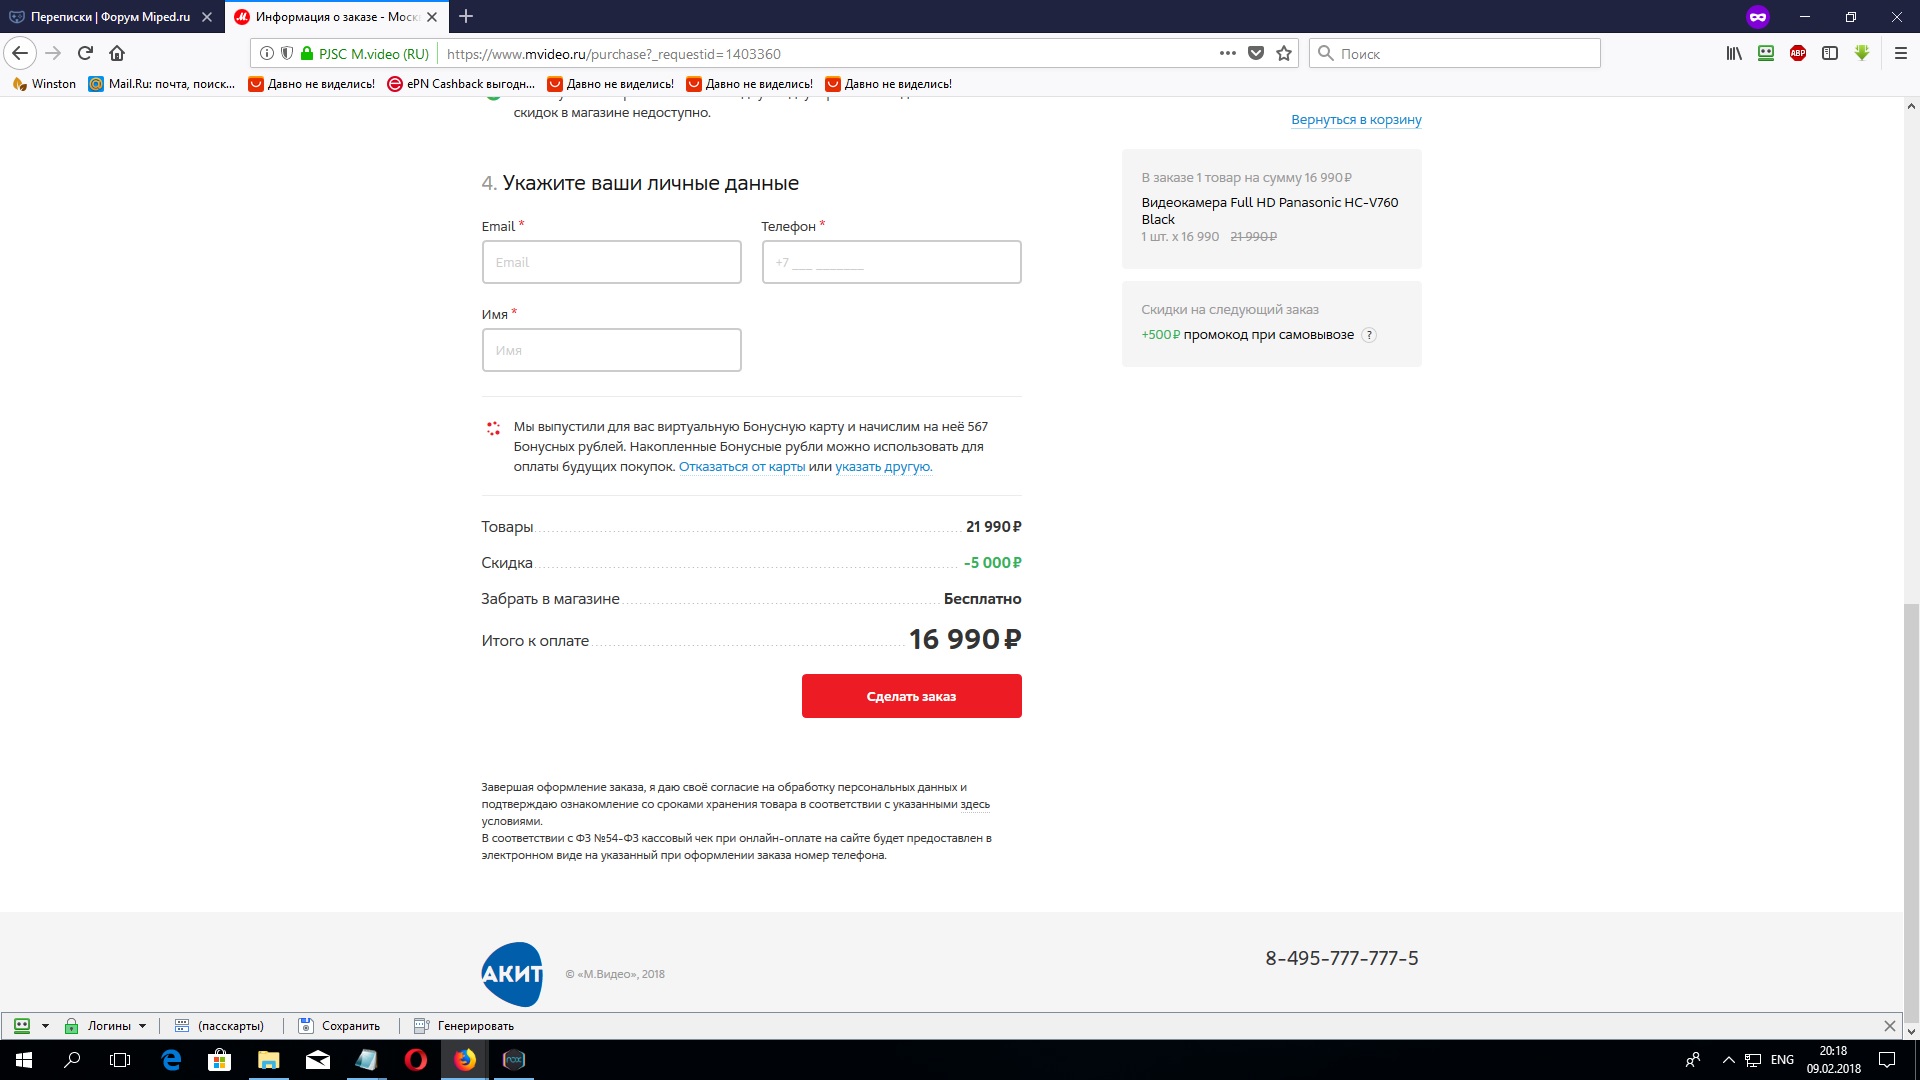Bookmark this page with star icon
Screen dimensions: 1920x1080
[1284, 53]
